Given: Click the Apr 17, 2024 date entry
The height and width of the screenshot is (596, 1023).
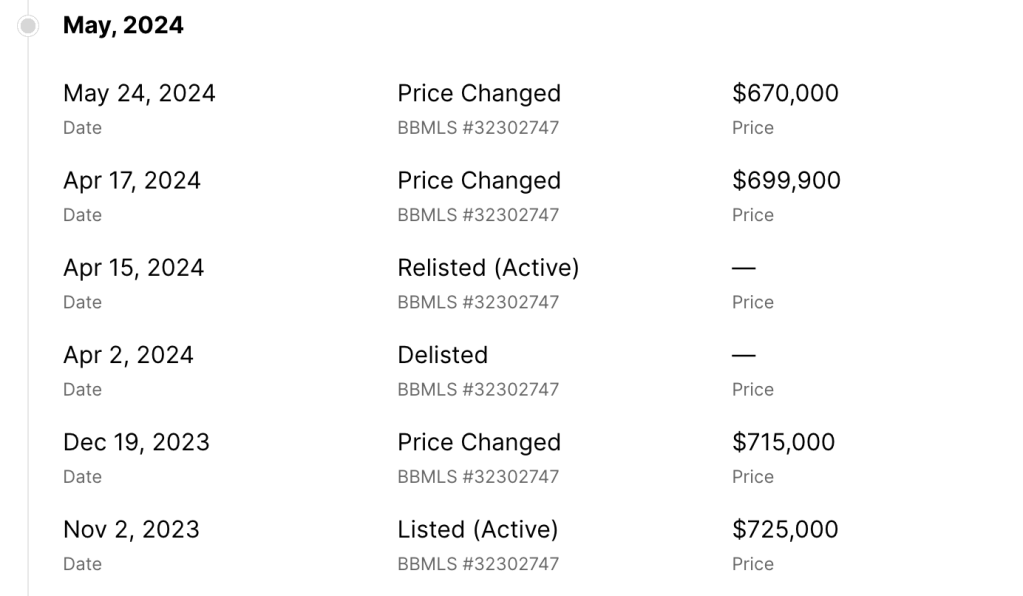Looking at the screenshot, I should tap(132, 181).
